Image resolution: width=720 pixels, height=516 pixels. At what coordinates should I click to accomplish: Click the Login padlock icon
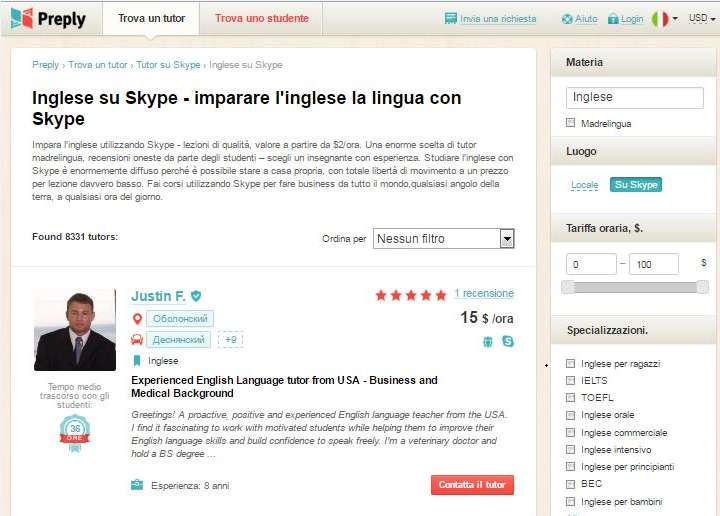[x=613, y=19]
